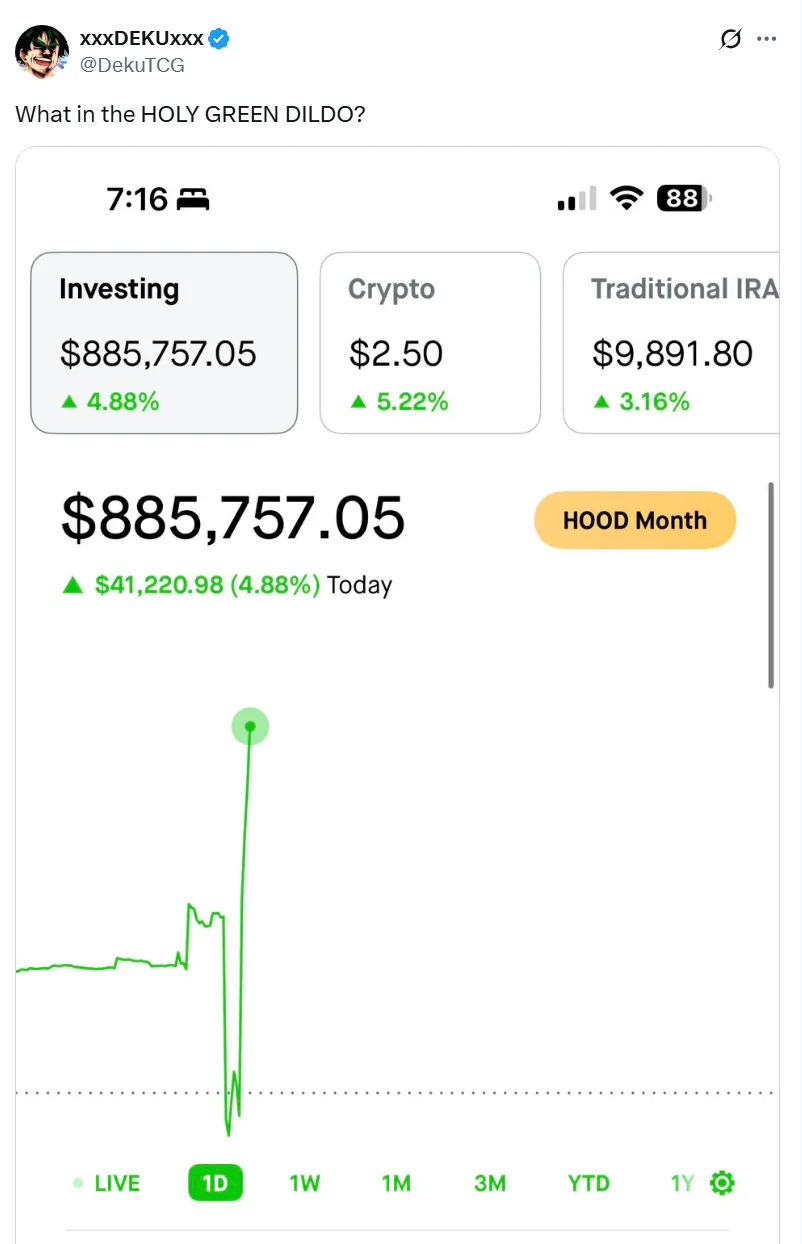
Task: Select the Crypto account card
Action: pos(430,342)
